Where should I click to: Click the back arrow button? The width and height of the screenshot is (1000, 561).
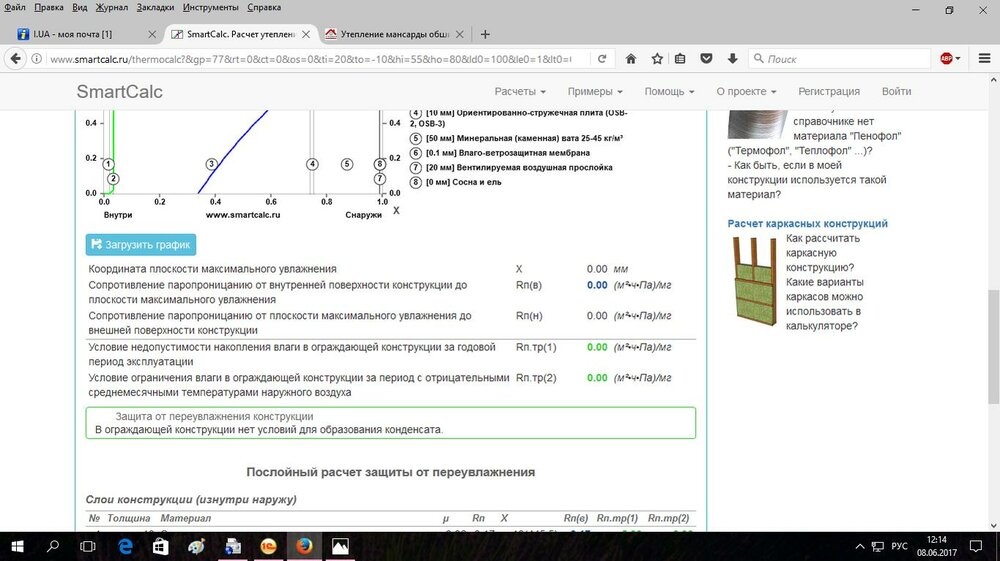16,59
